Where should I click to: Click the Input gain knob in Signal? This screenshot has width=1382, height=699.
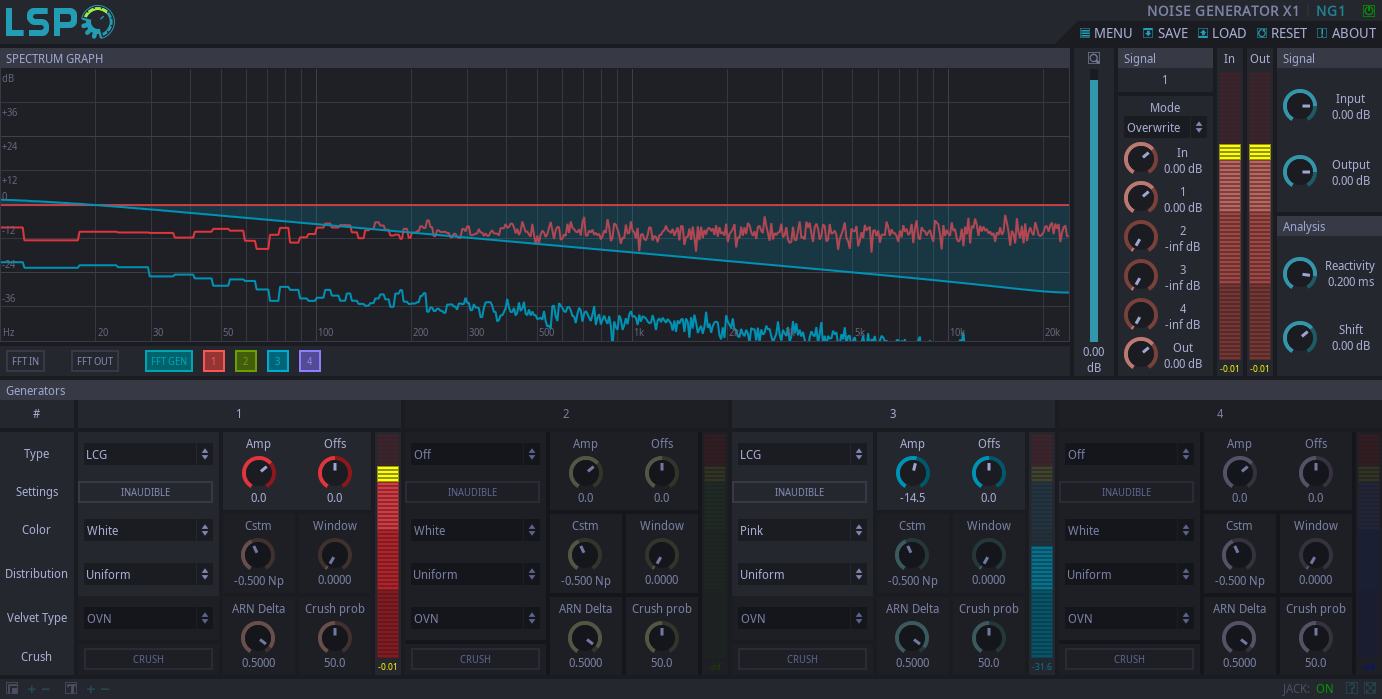(x=1300, y=106)
